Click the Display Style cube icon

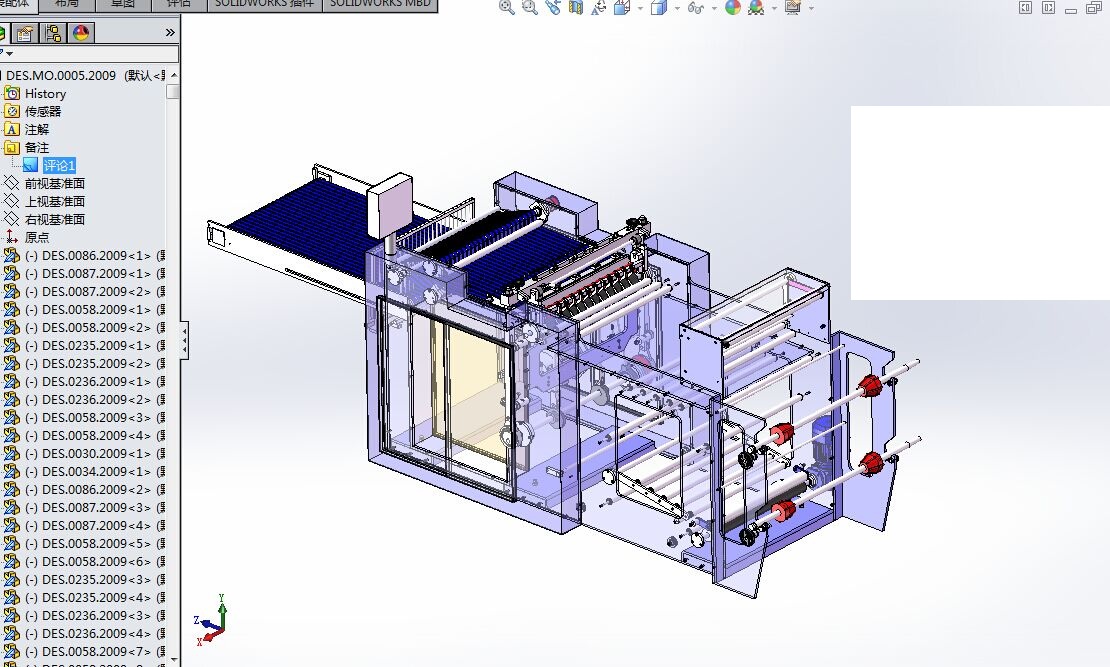[659, 8]
